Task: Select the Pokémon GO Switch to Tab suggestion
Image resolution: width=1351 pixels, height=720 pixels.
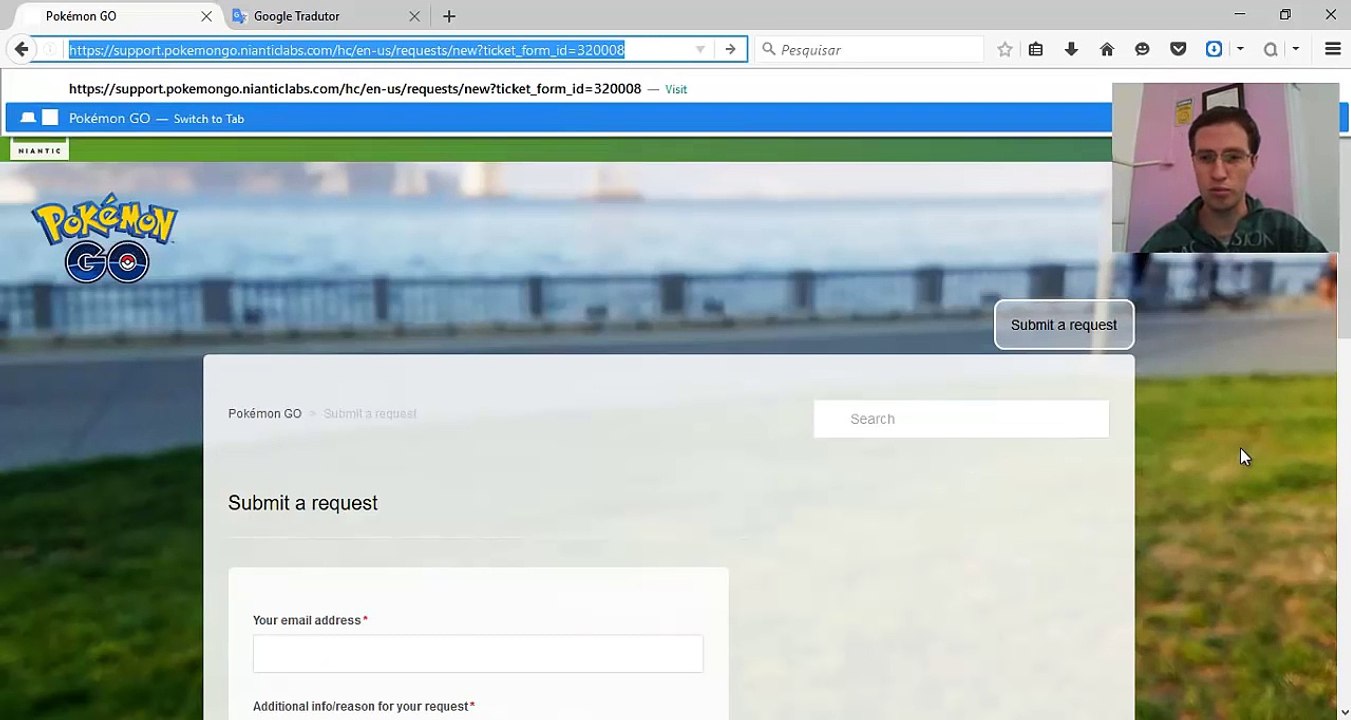Action: 558,118
